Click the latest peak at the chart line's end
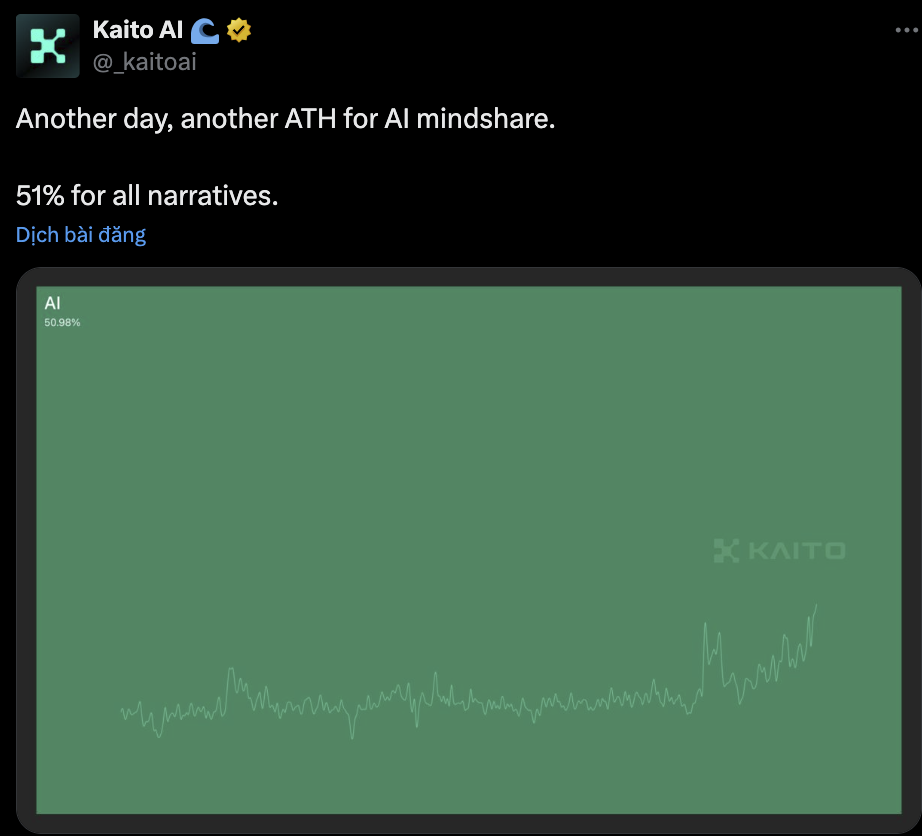Viewport: 922px width, 836px height. tap(816, 607)
